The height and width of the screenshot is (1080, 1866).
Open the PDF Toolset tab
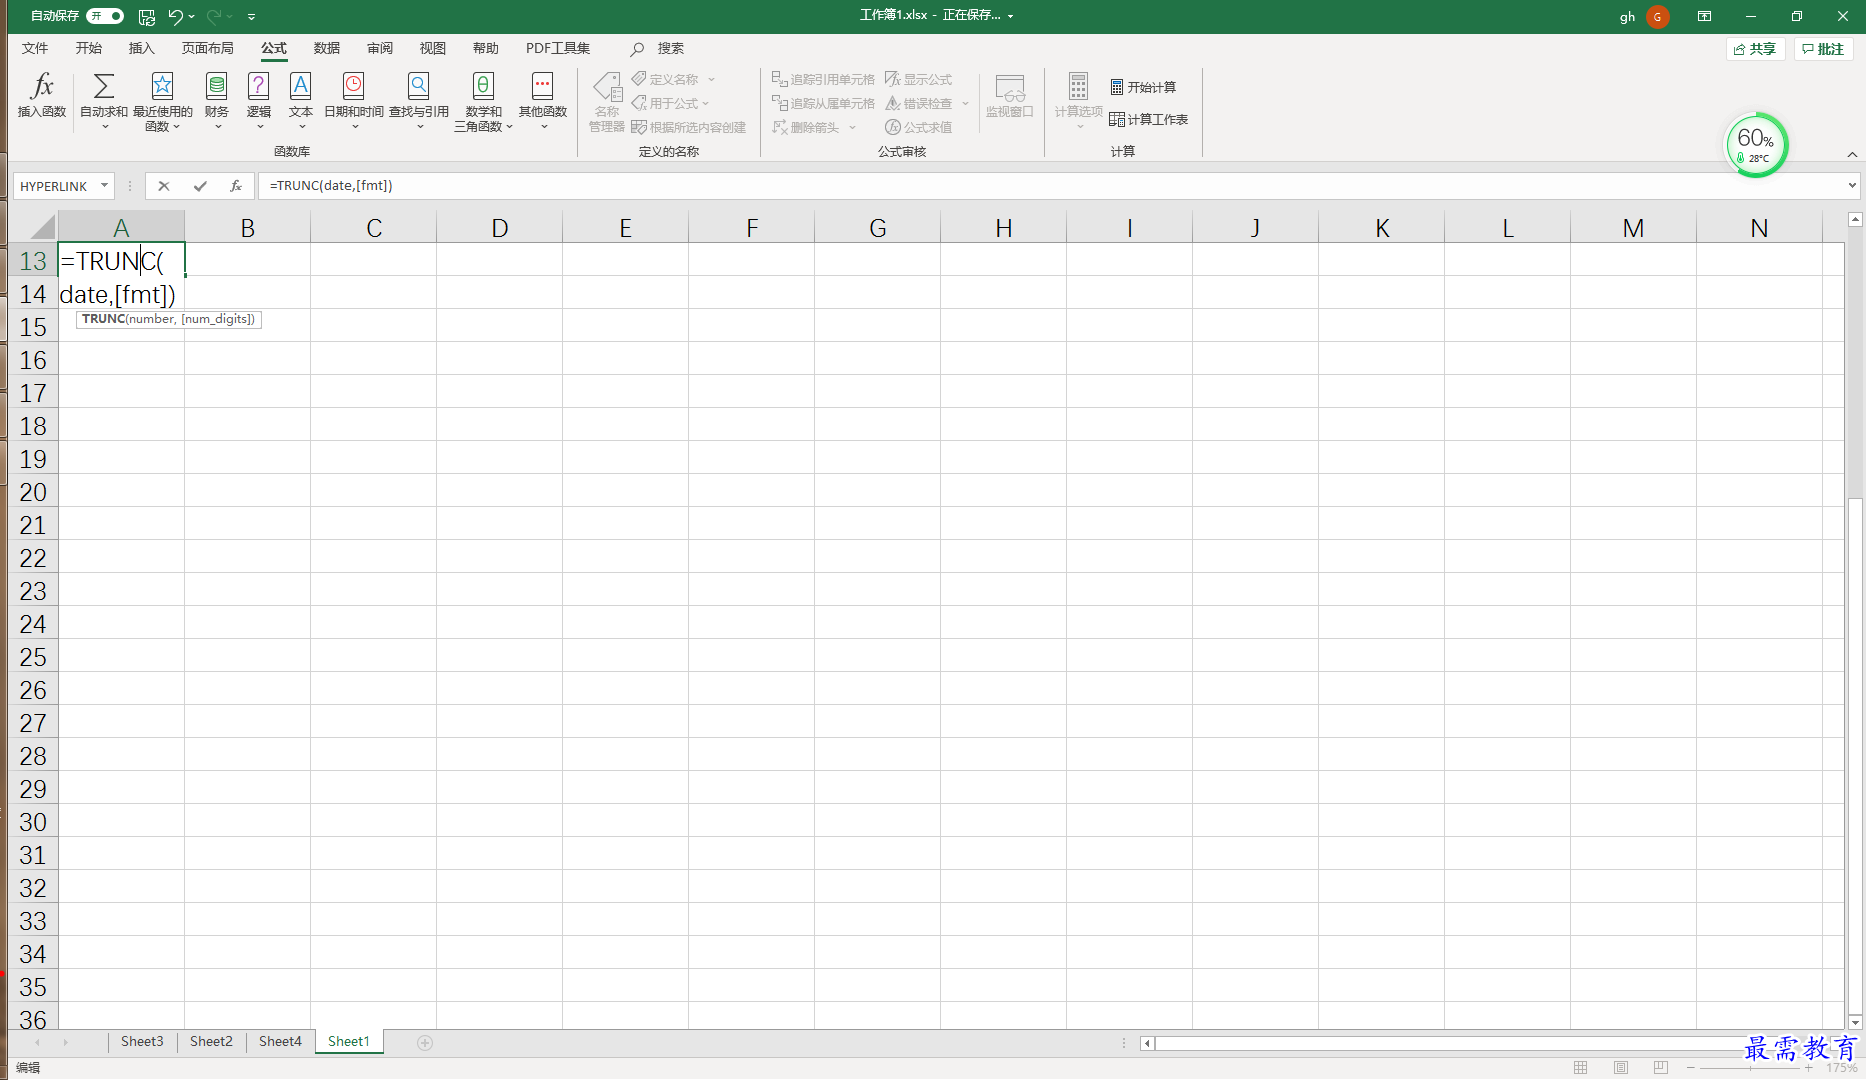pos(557,48)
